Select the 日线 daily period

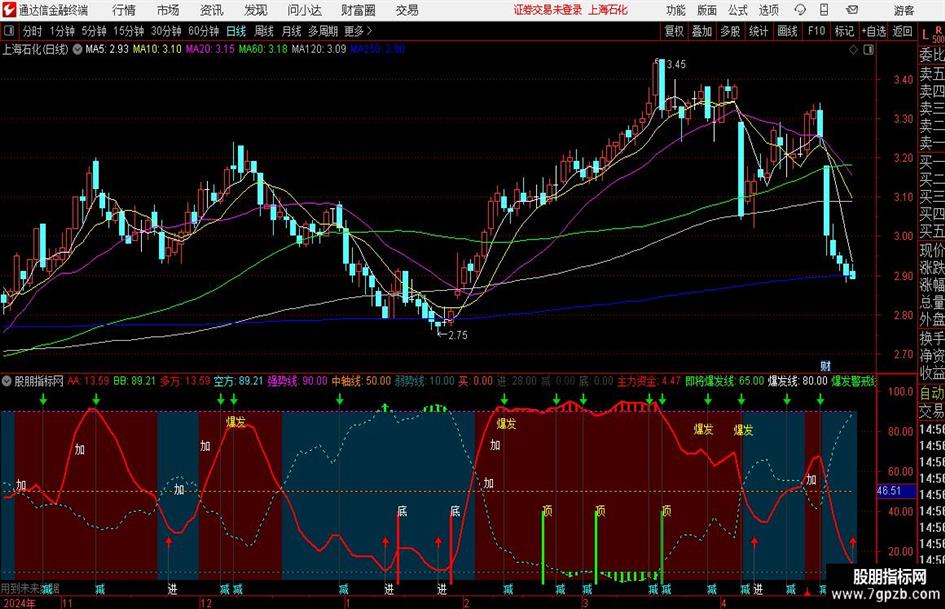click(x=236, y=31)
